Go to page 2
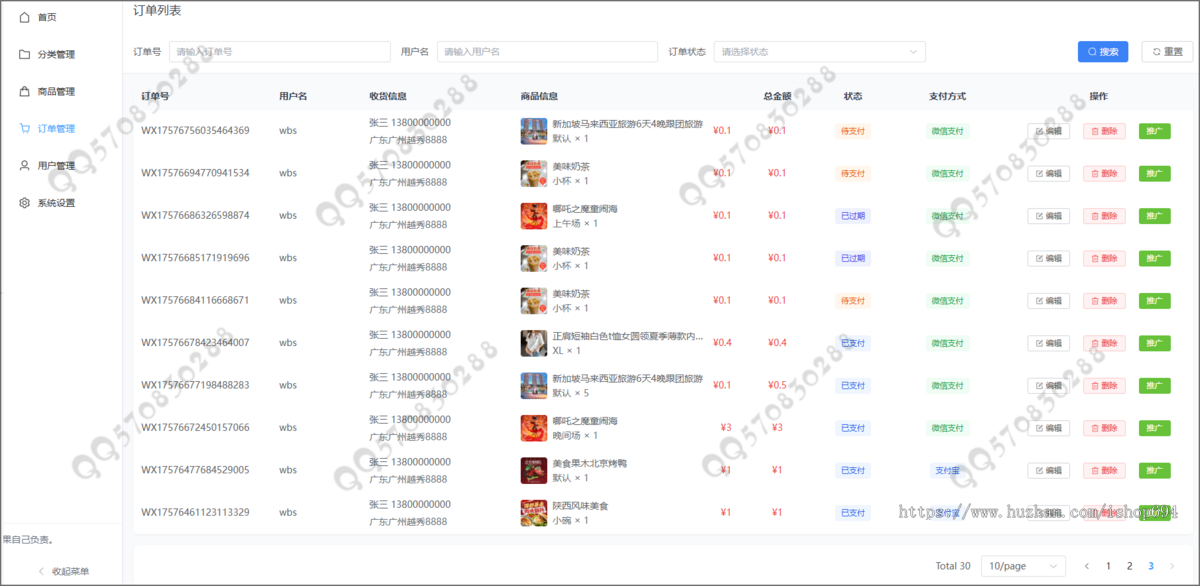The height and width of the screenshot is (586, 1200). (1130, 566)
